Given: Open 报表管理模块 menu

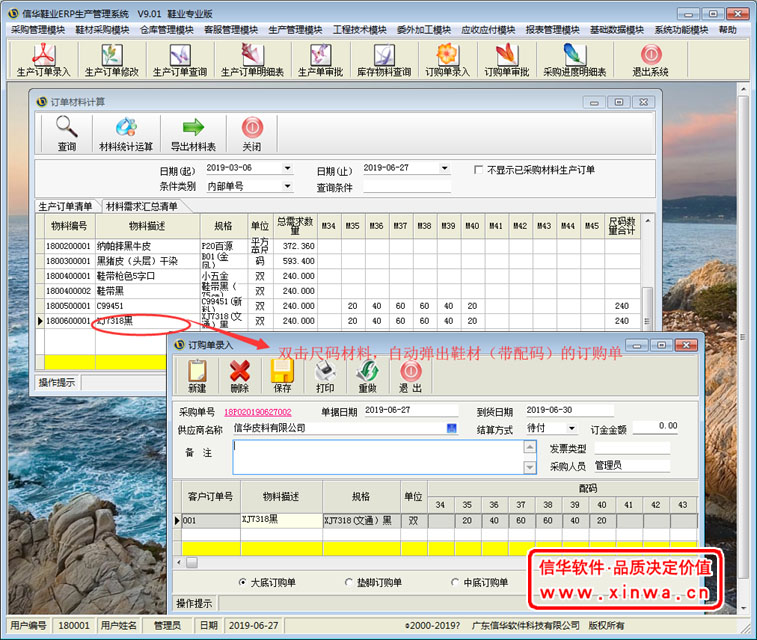Looking at the screenshot, I should coord(553,30).
